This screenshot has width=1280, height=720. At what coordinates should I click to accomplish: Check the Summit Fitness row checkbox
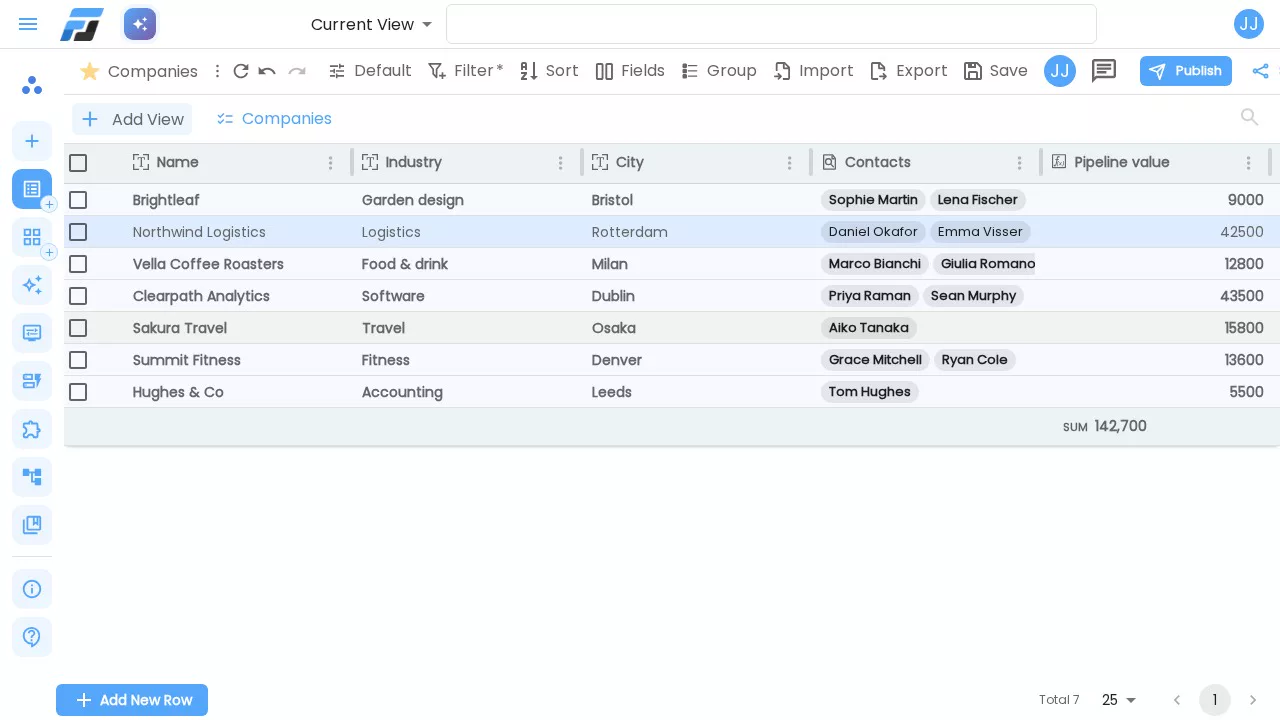pyautogui.click(x=78, y=360)
